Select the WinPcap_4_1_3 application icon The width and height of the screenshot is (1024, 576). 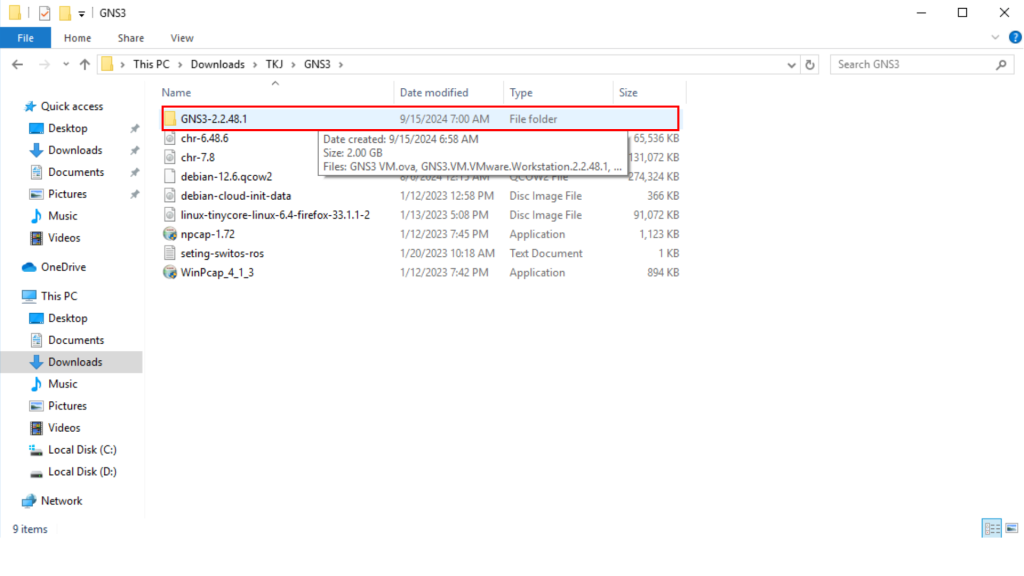(x=170, y=272)
